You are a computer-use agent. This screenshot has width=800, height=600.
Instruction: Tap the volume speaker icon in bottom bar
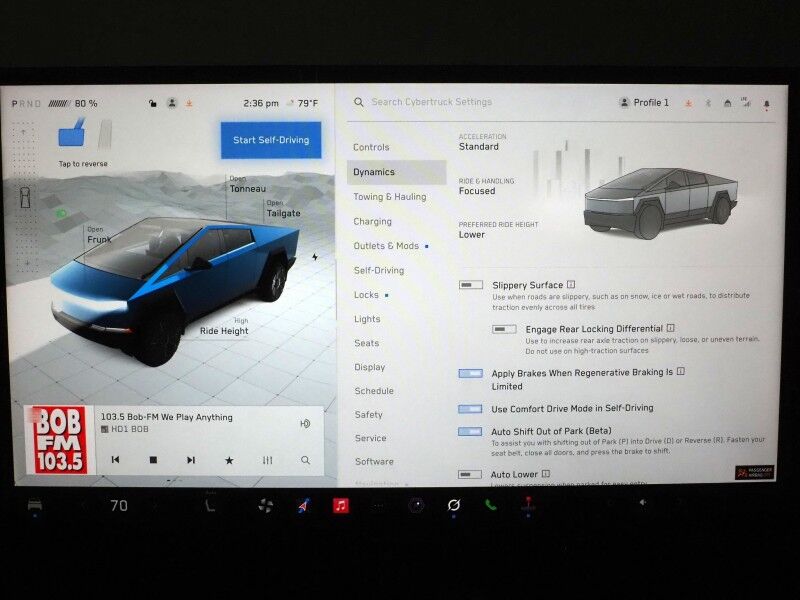pos(642,503)
